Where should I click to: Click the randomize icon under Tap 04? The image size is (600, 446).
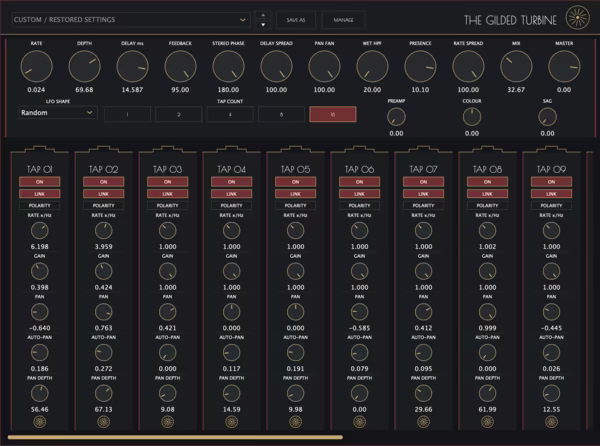coord(232,422)
